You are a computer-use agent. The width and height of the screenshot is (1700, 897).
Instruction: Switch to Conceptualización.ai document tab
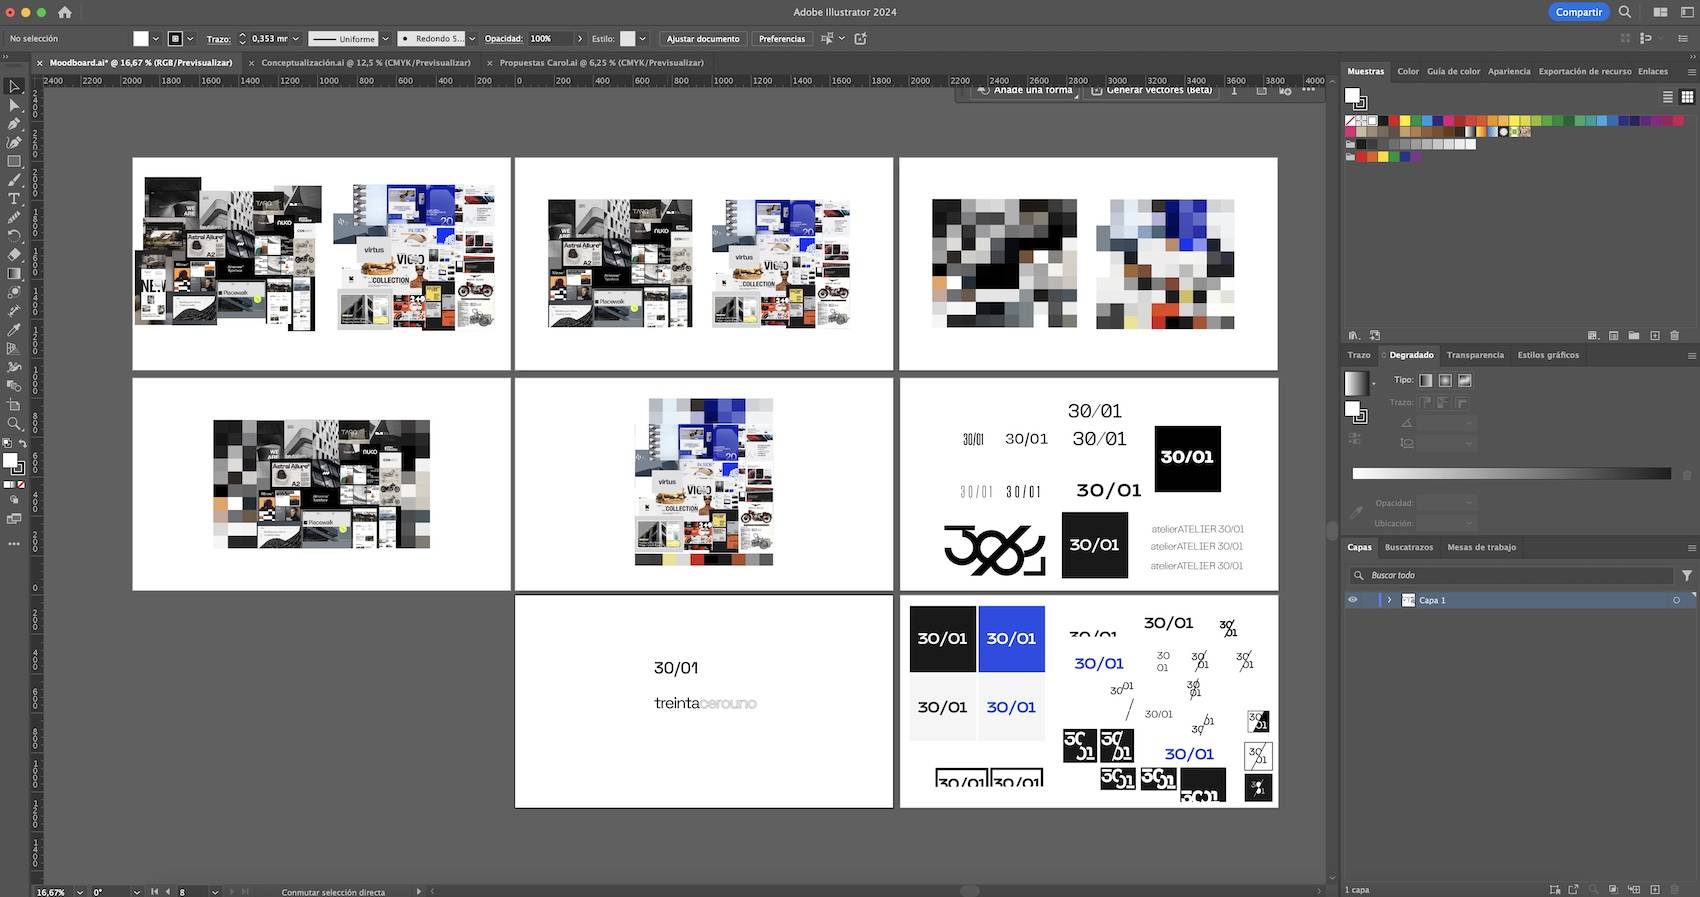(x=365, y=63)
